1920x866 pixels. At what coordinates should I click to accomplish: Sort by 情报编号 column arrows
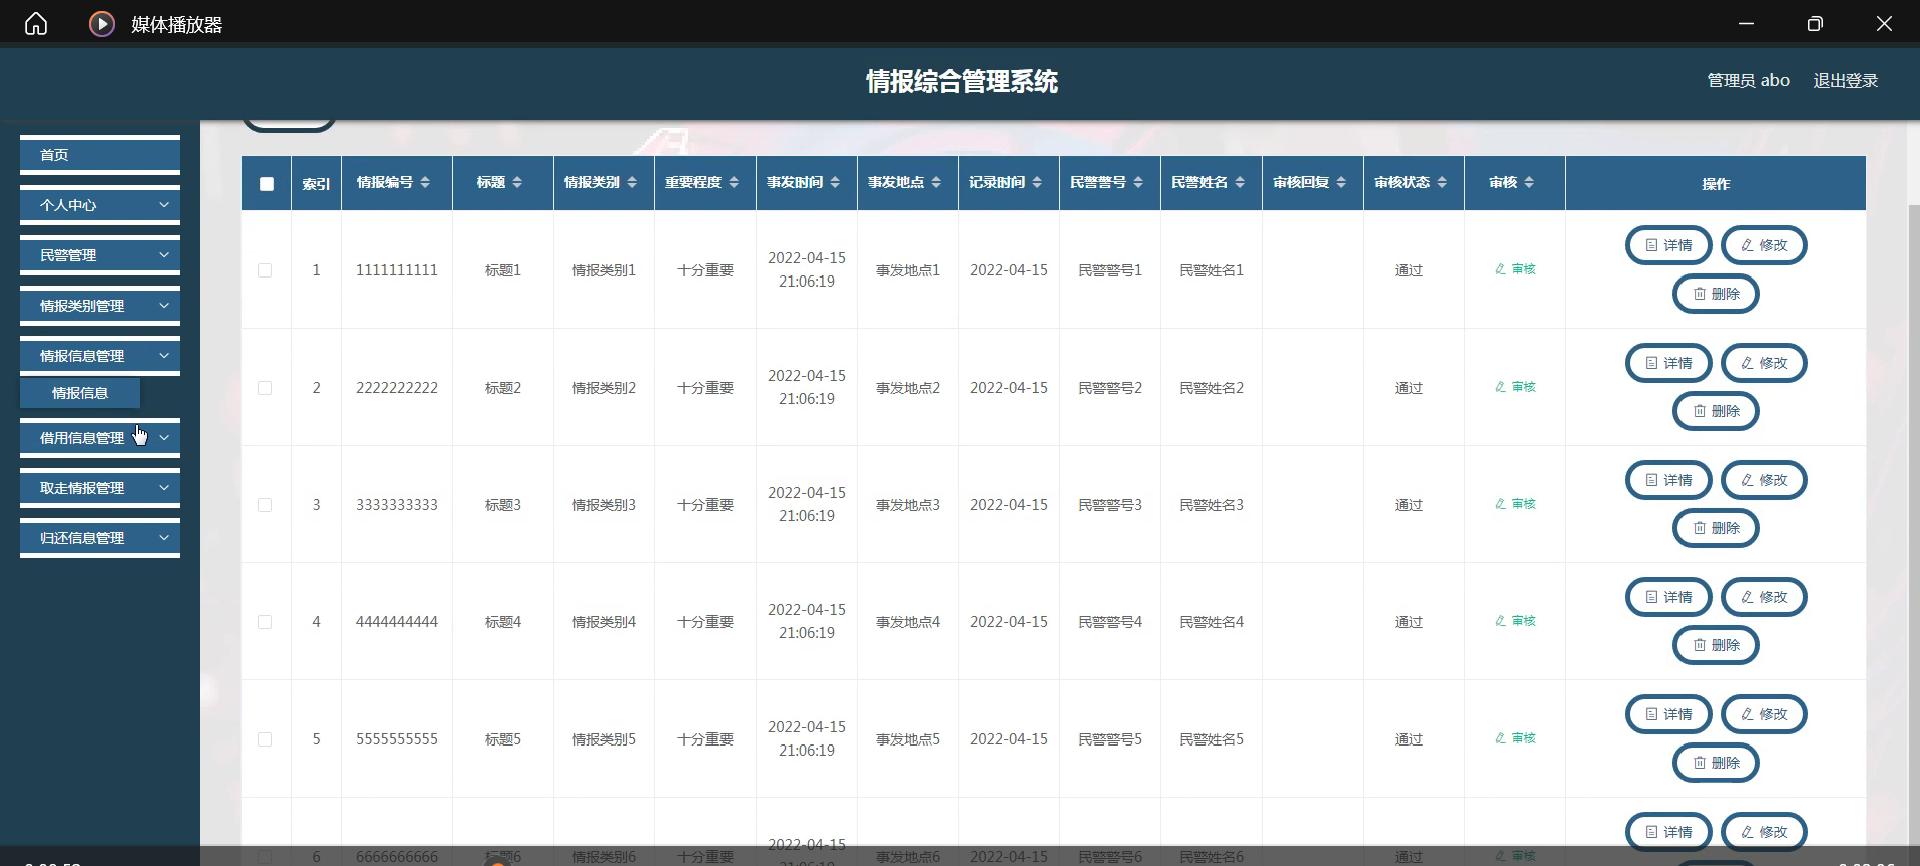425,182
